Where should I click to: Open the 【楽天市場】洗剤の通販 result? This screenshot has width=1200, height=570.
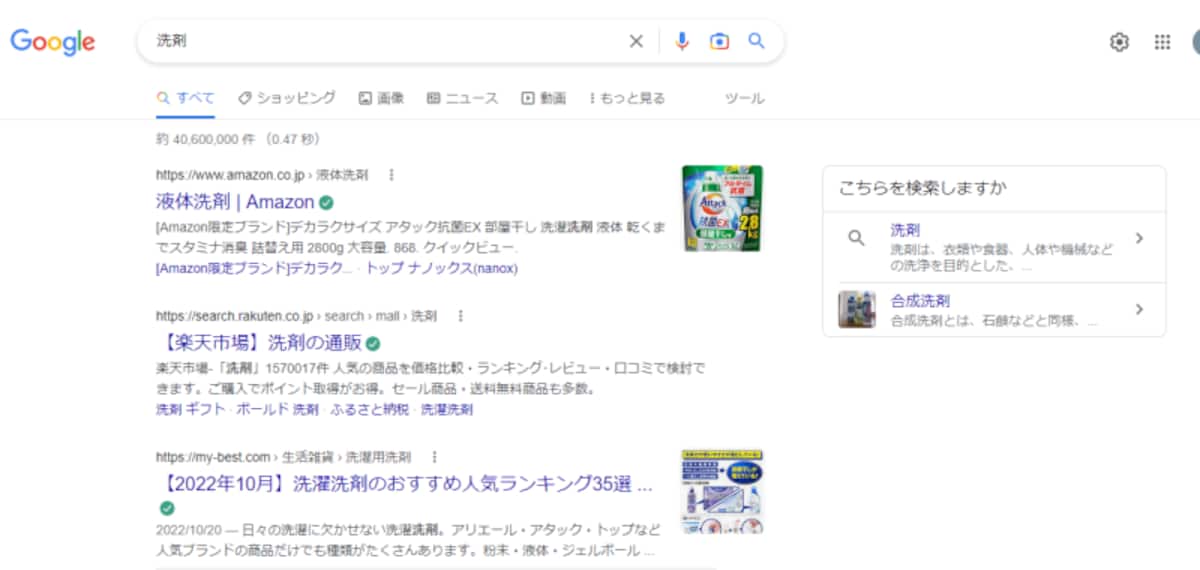click(259, 343)
